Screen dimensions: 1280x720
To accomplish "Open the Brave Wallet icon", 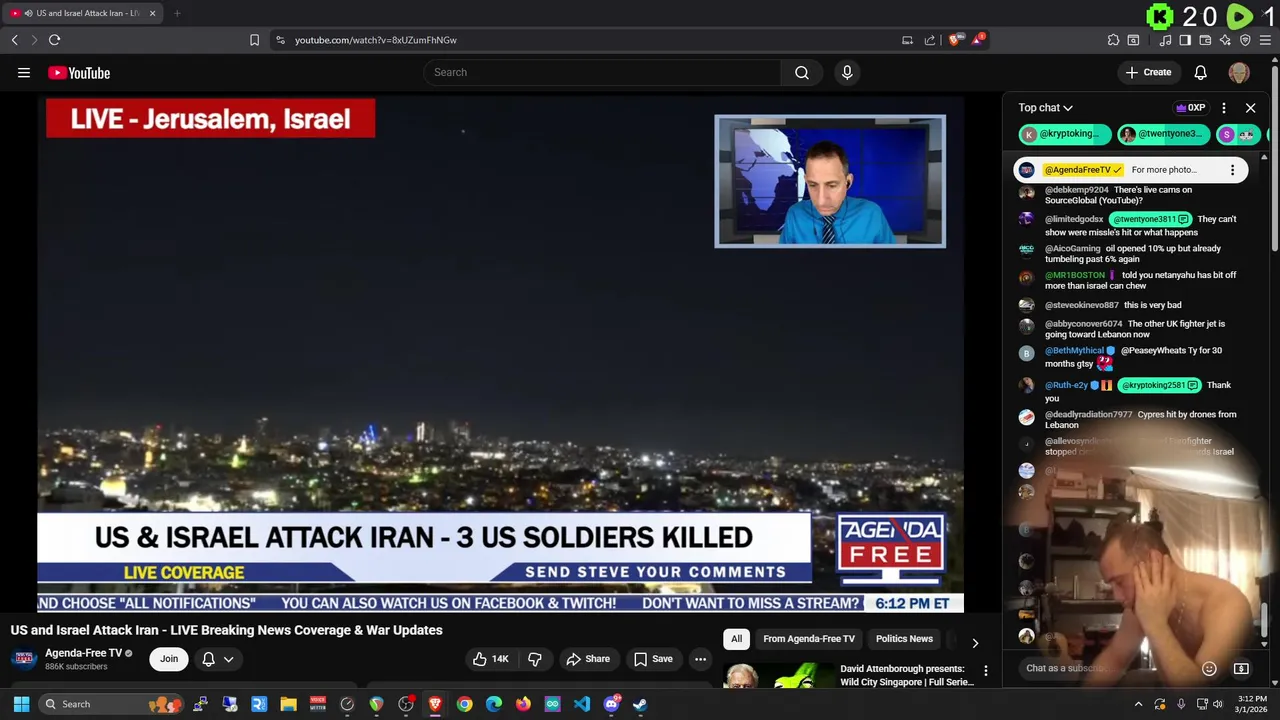I will (1205, 40).
